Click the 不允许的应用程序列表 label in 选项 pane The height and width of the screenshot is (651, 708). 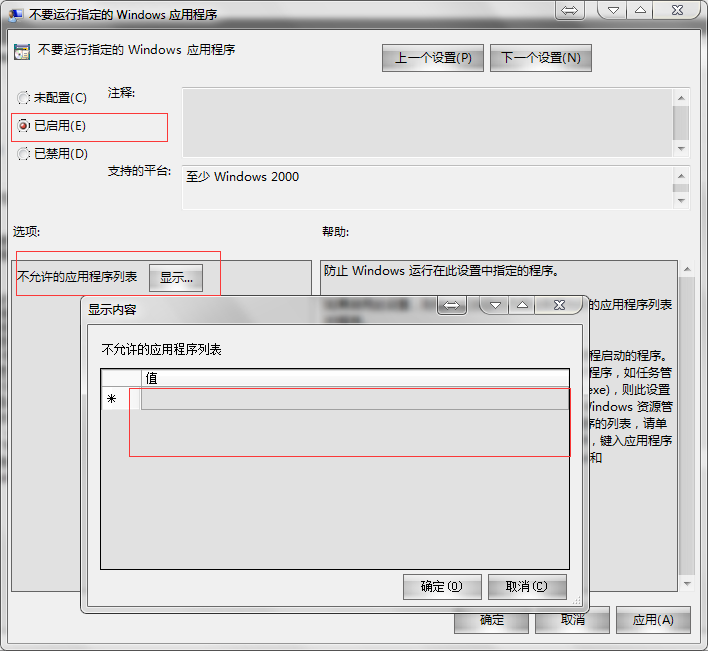(x=77, y=277)
